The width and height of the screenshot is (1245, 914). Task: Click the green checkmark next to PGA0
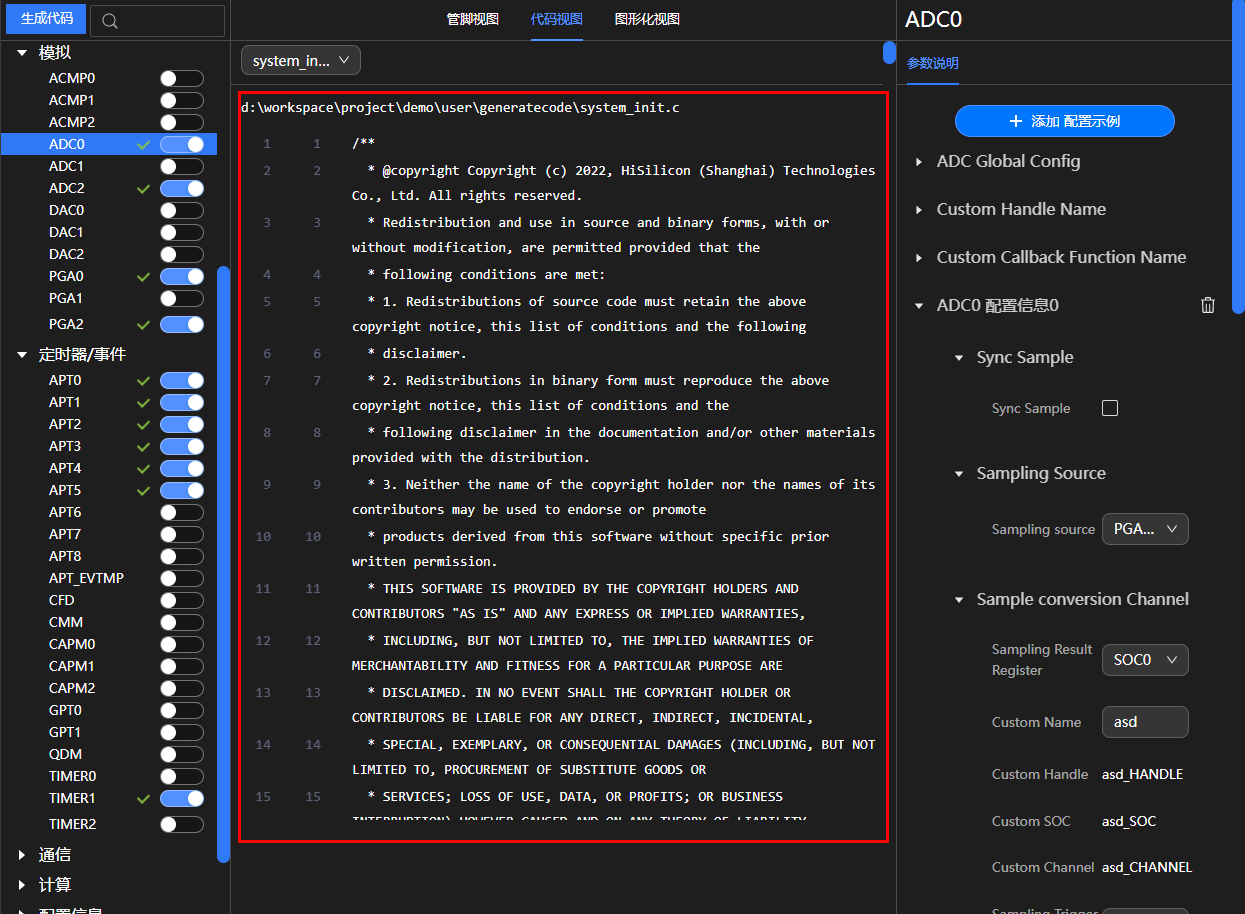[144, 277]
